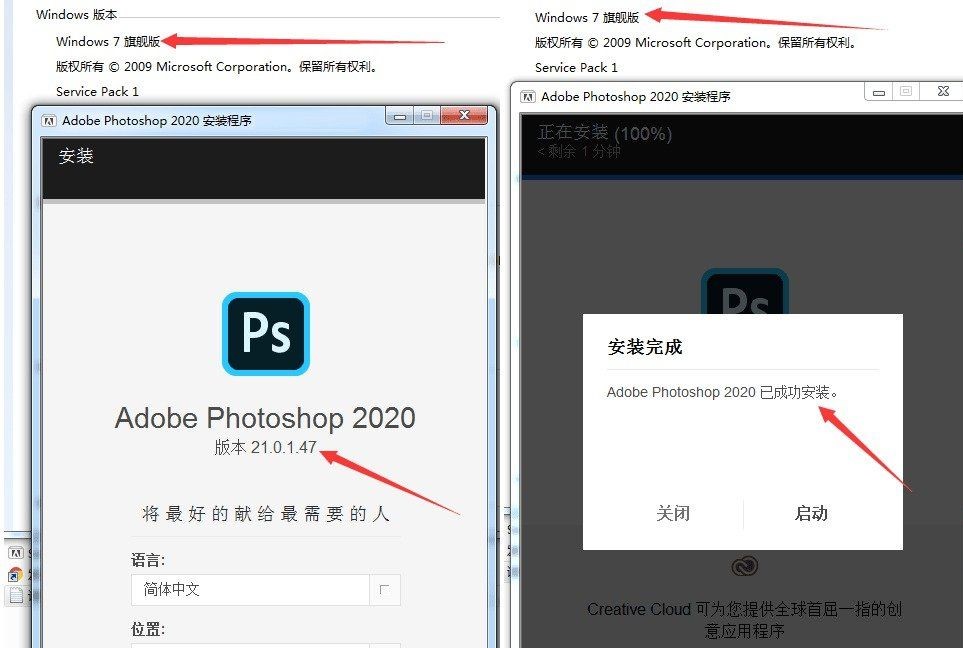Click 将最好的献给最需要的人 slogan text

tap(265, 513)
